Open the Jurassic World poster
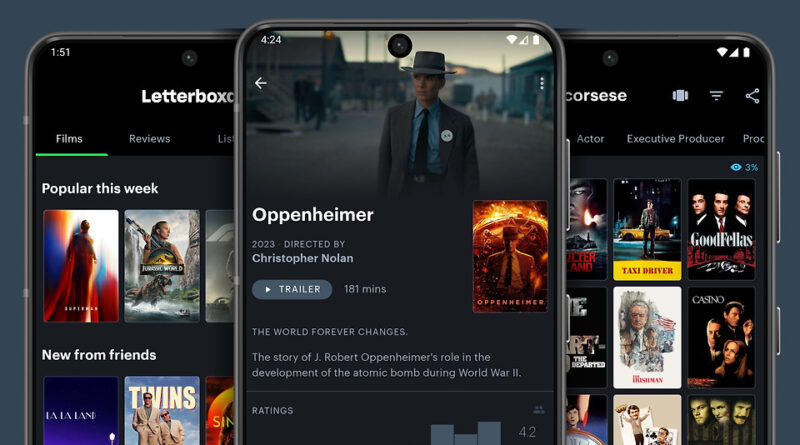Viewport: 800px width, 445px height. point(162,265)
